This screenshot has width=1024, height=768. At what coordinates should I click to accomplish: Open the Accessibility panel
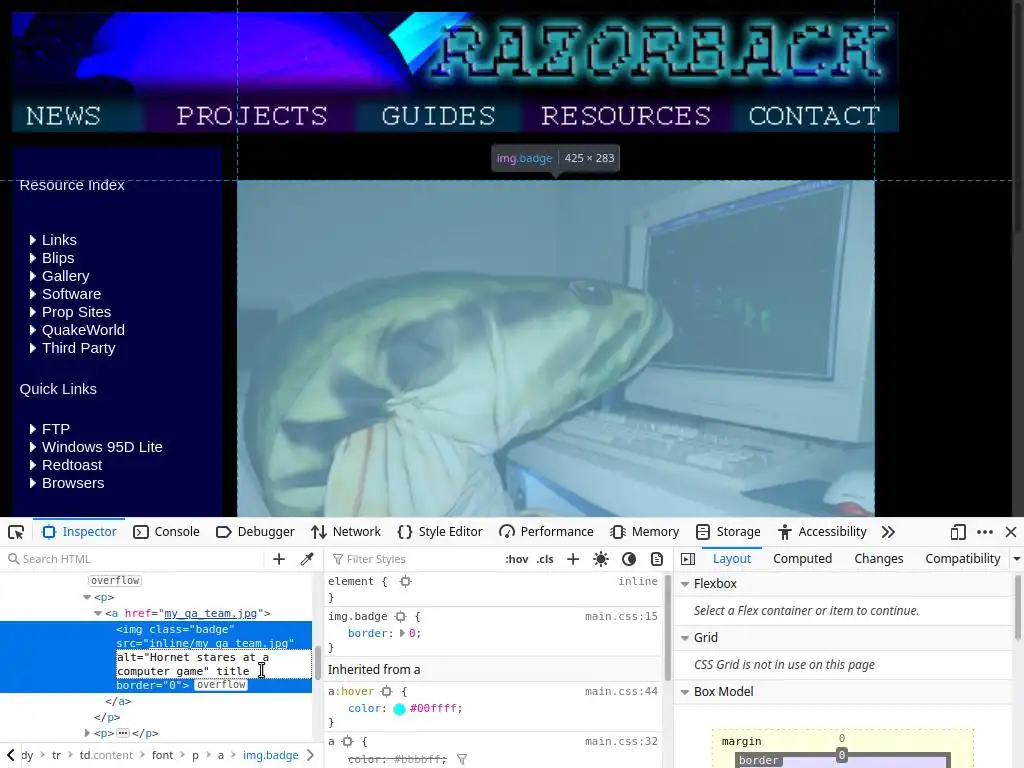click(x=822, y=532)
